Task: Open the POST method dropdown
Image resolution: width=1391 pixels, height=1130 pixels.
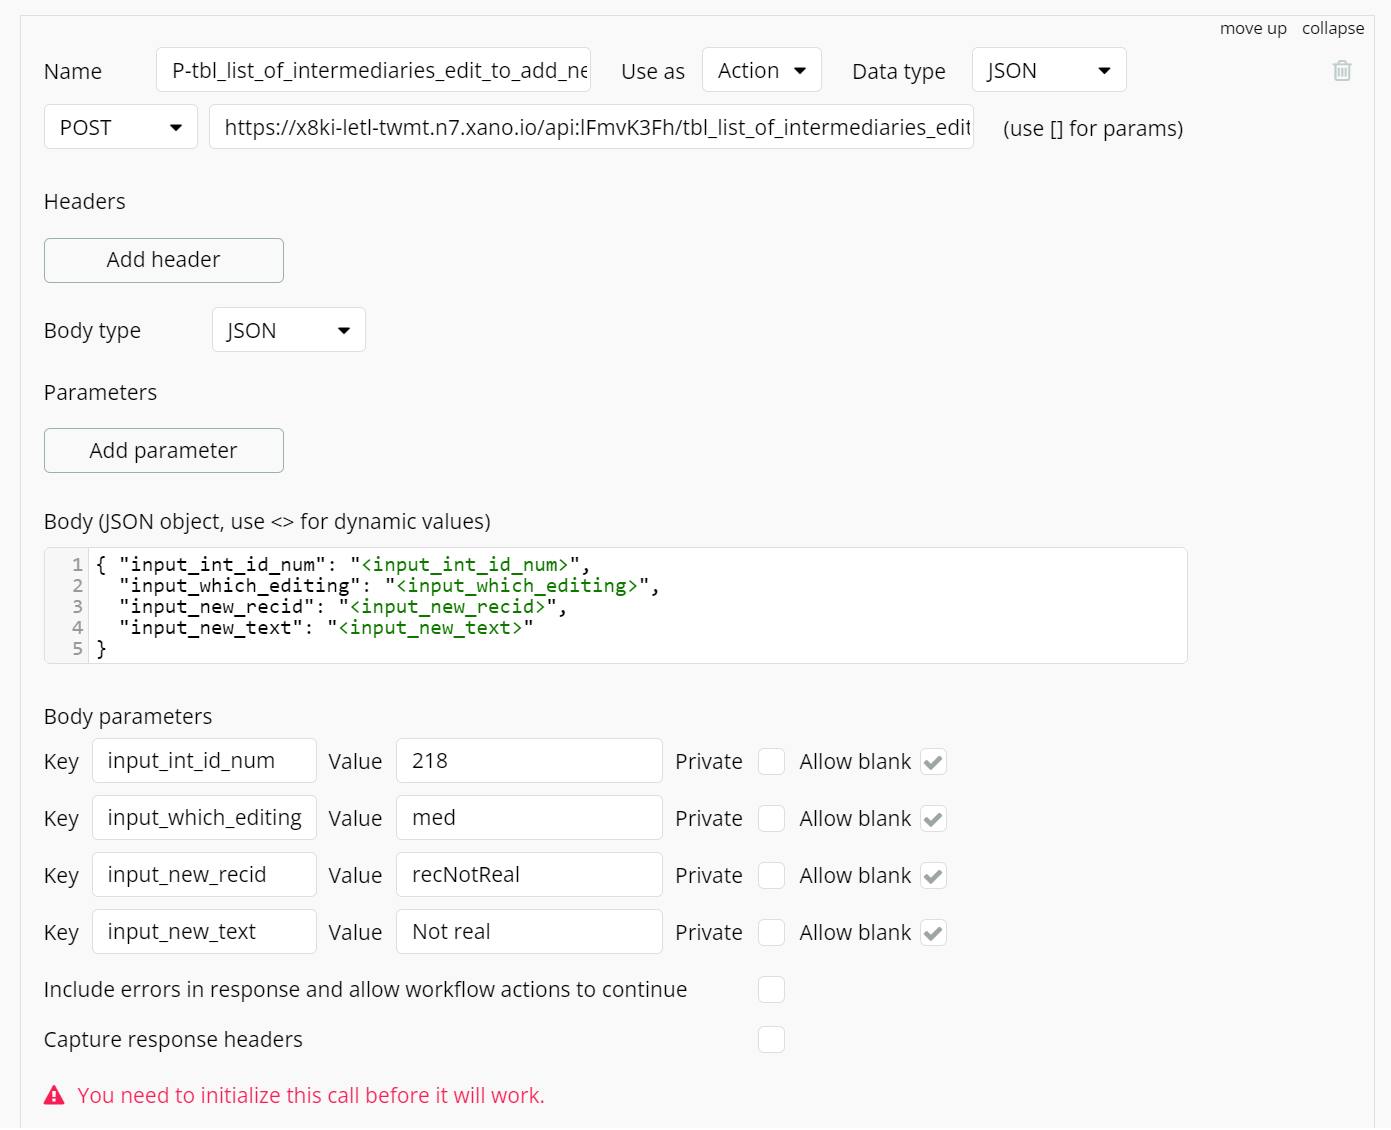Action: point(120,128)
